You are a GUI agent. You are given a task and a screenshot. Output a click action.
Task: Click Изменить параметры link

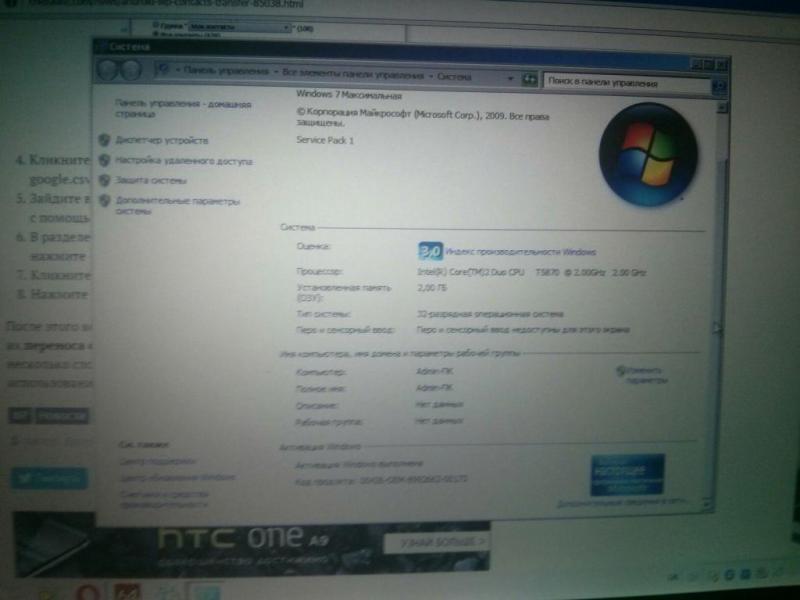tap(646, 375)
